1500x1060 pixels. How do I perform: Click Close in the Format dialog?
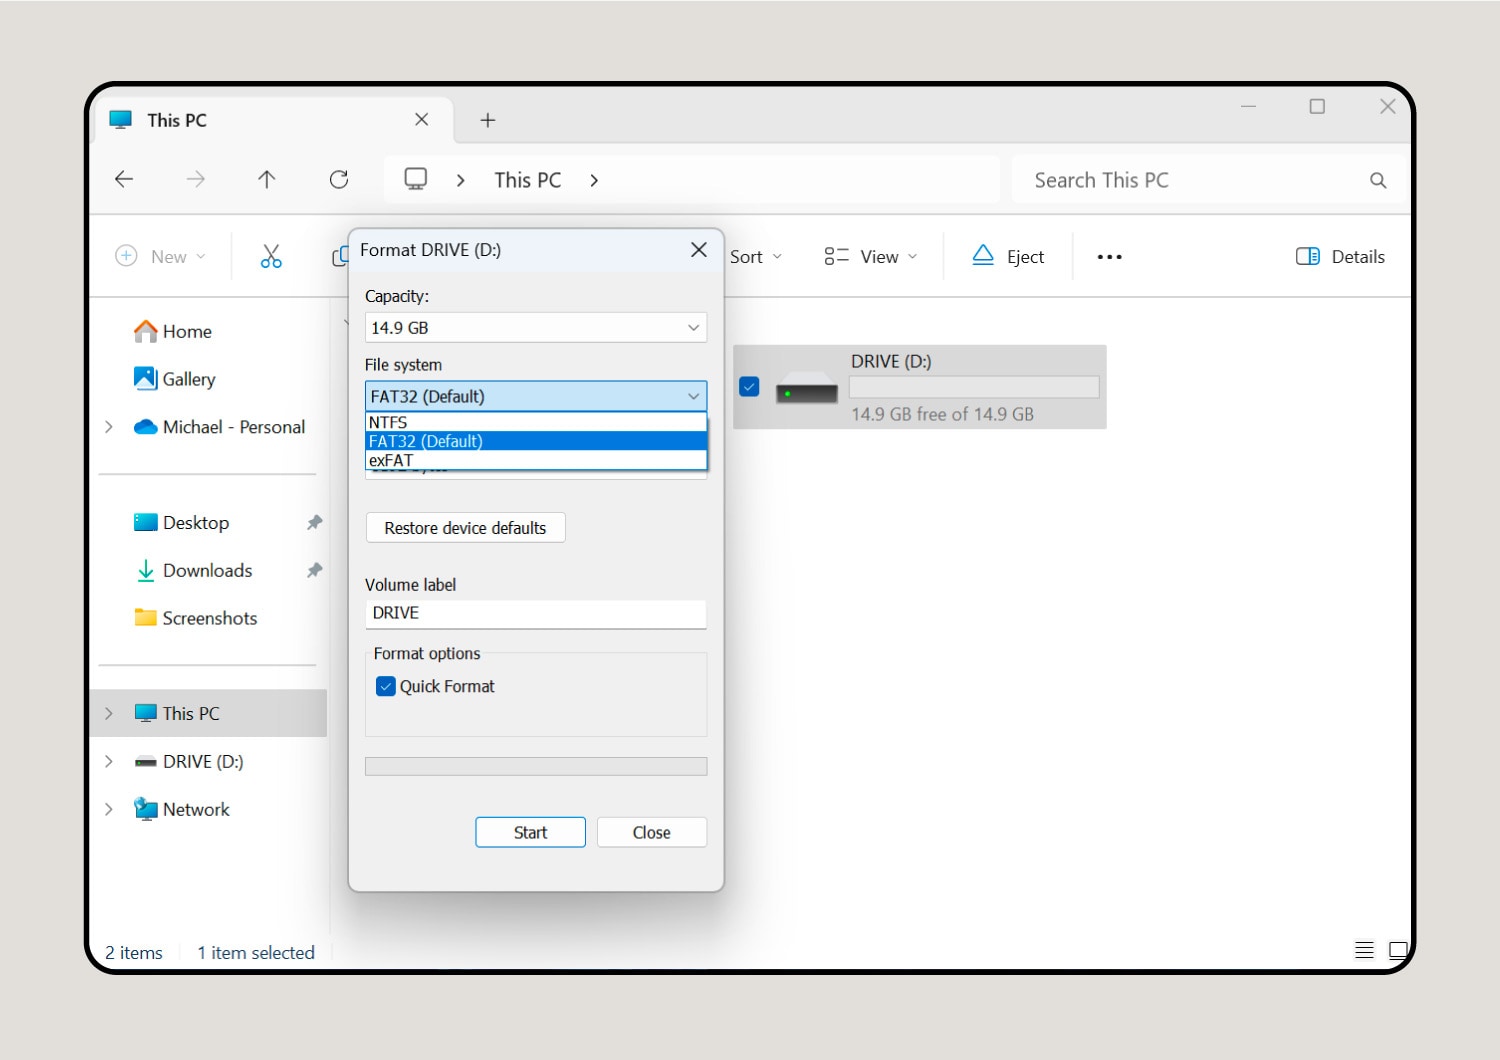652,832
